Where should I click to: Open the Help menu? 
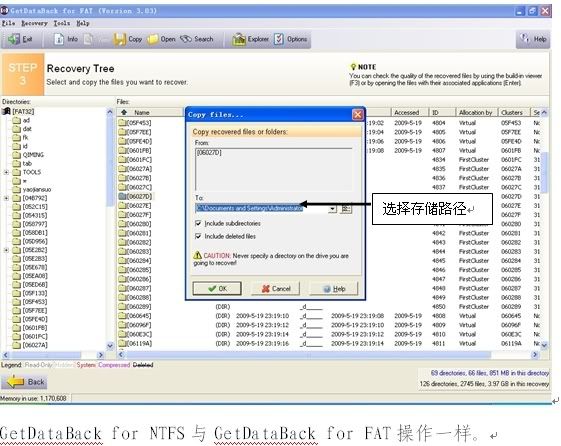coord(83,23)
